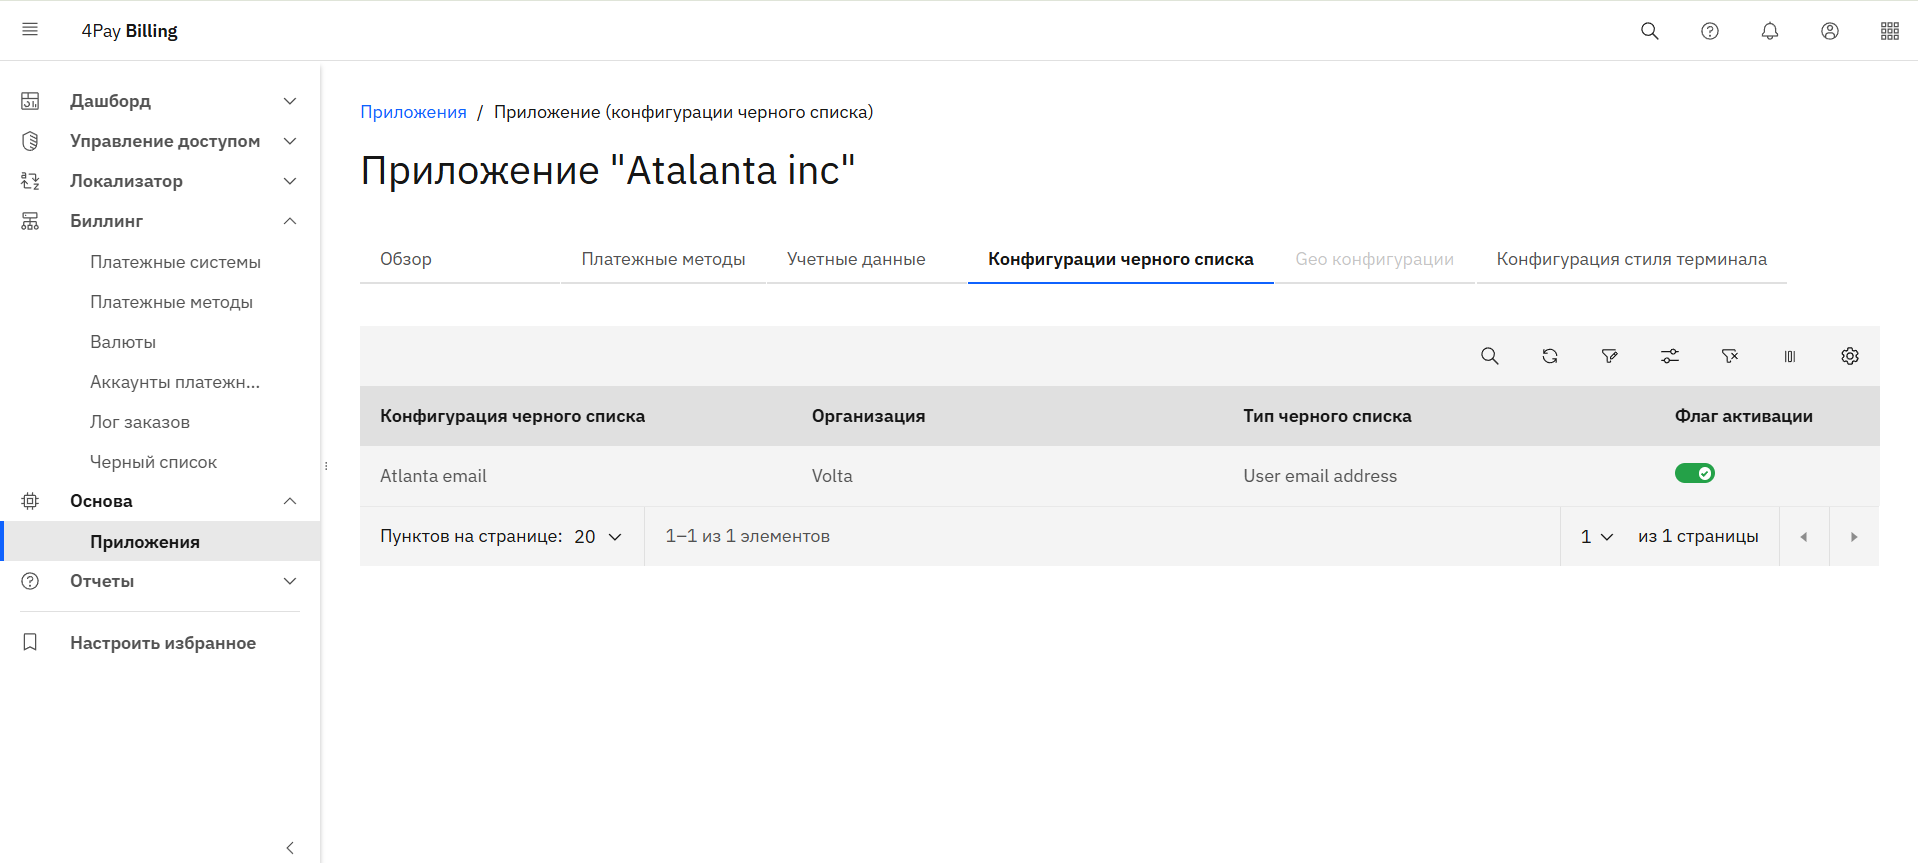Refresh the blacklist configurations table
1918x863 pixels.
click(1549, 356)
